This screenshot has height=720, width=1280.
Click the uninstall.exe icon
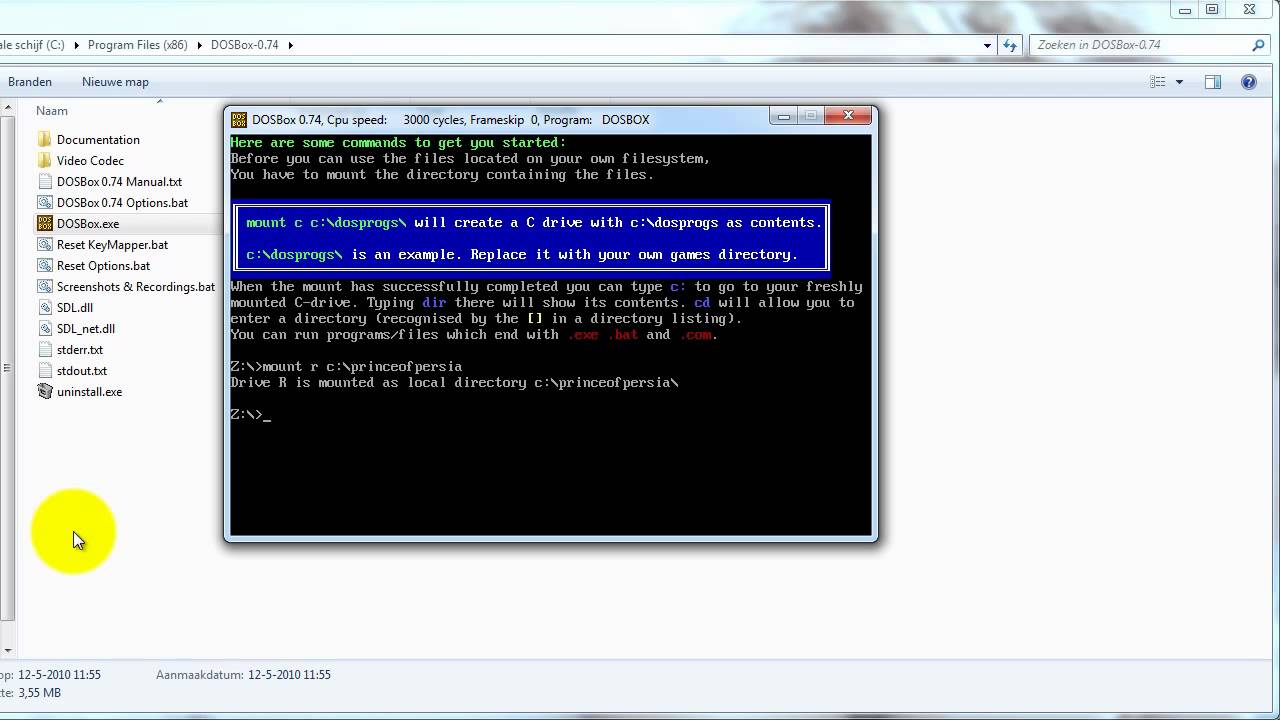point(44,392)
